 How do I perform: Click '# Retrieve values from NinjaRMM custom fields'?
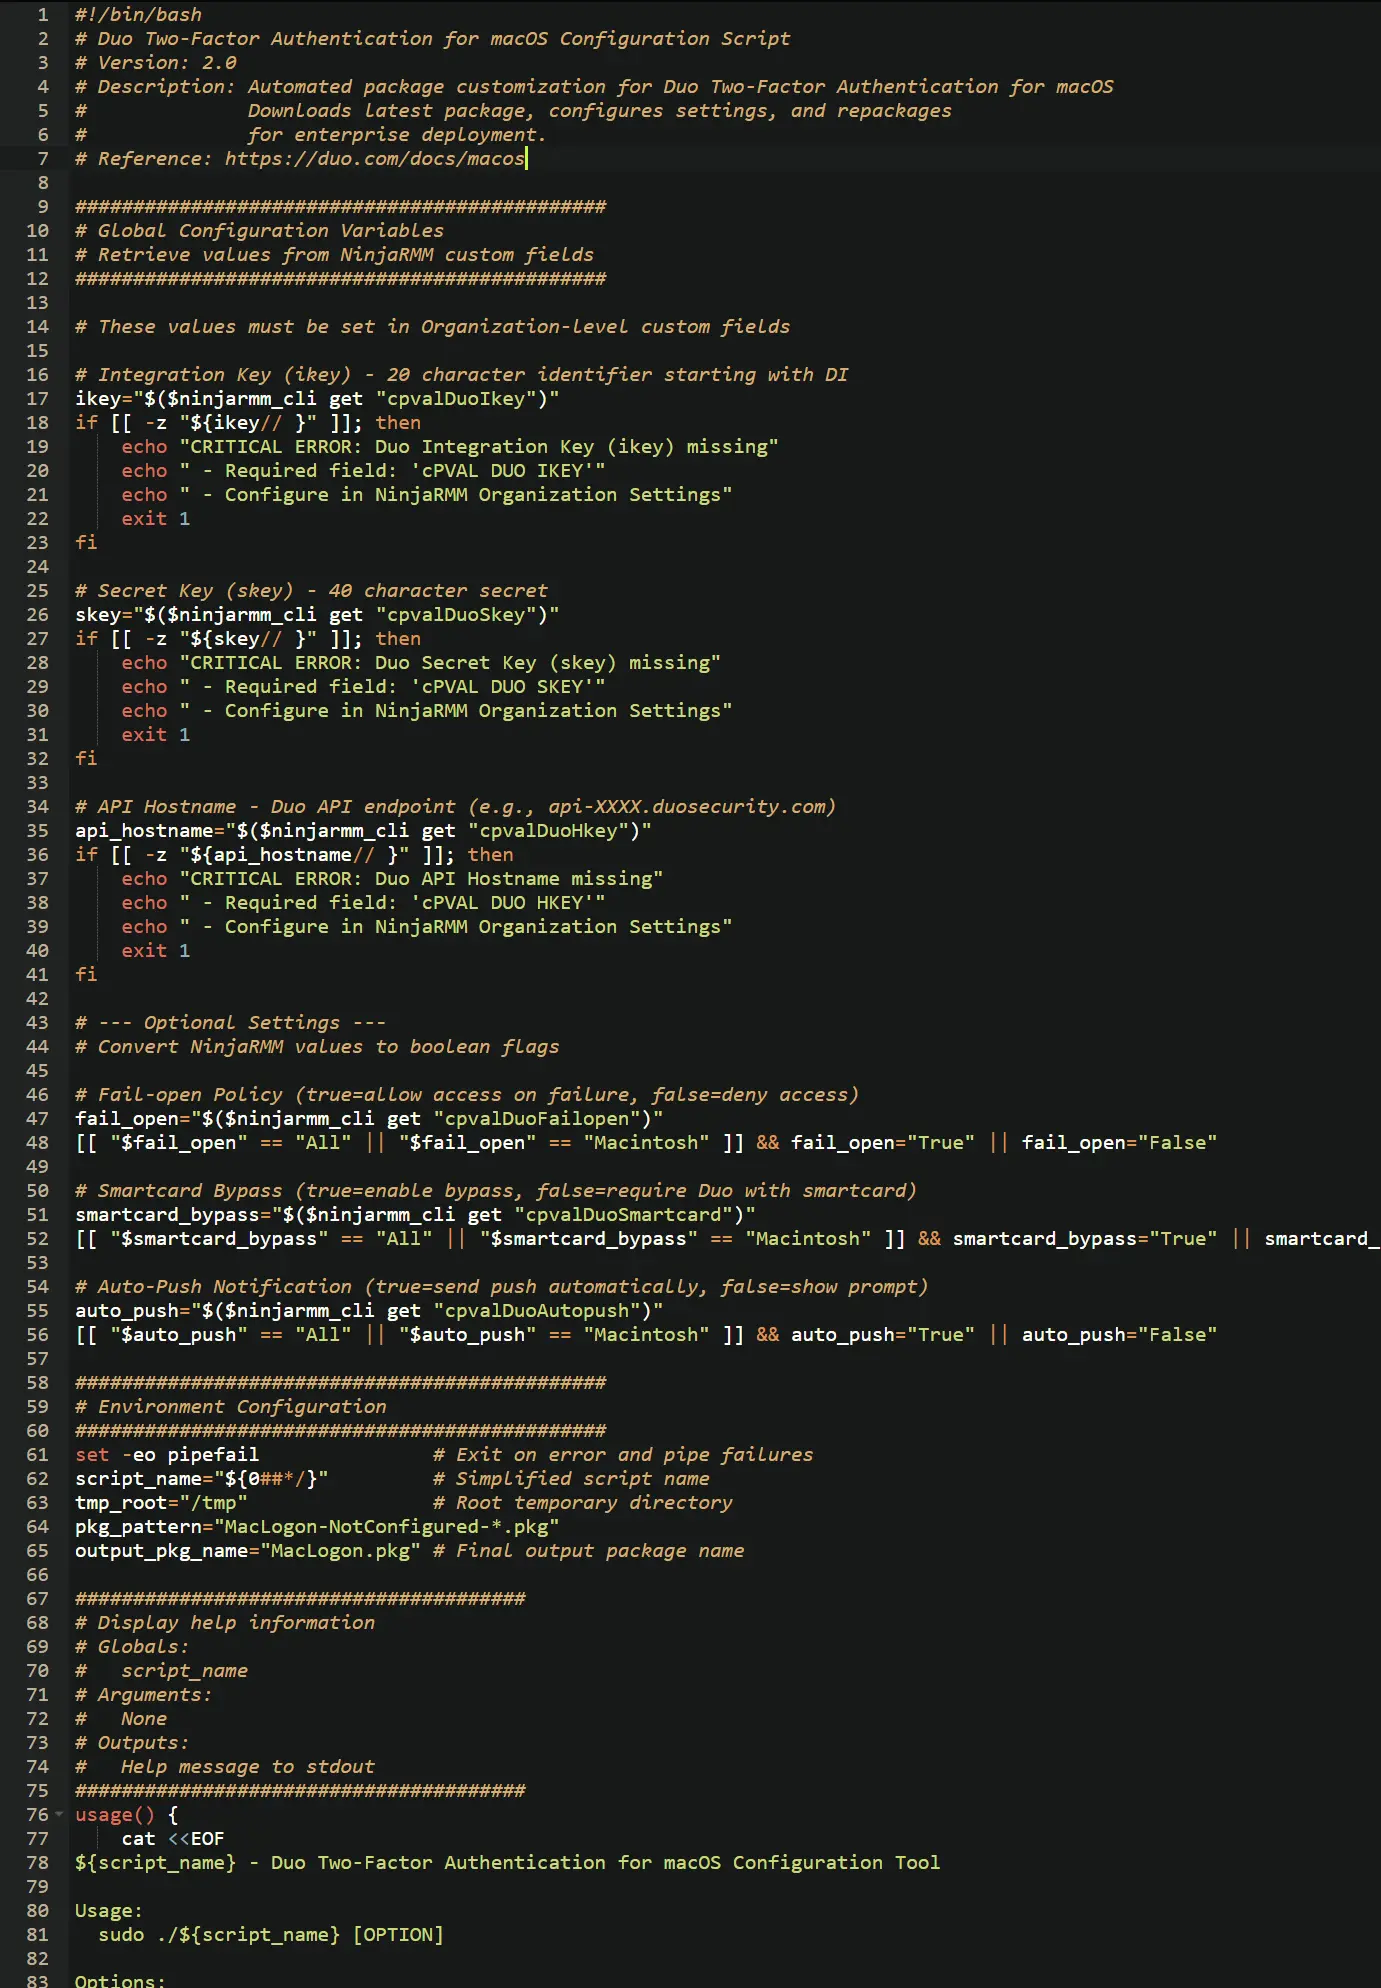335,254
